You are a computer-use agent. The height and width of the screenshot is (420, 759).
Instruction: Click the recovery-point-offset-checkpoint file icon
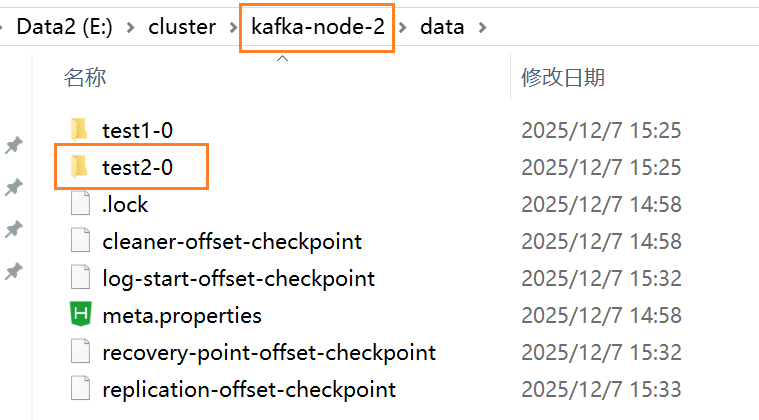click(x=80, y=353)
